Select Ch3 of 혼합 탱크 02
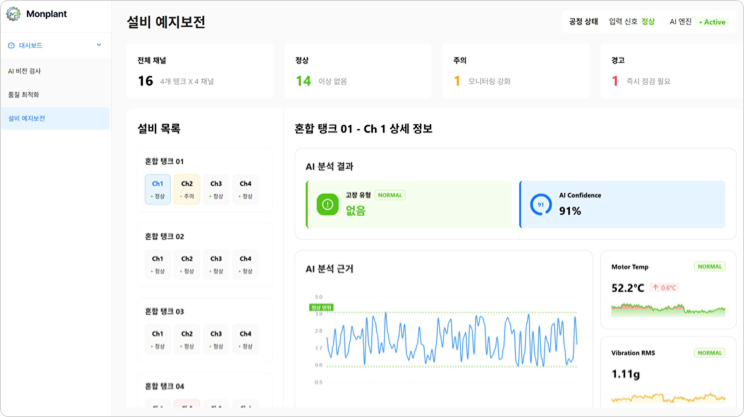 [216, 264]
